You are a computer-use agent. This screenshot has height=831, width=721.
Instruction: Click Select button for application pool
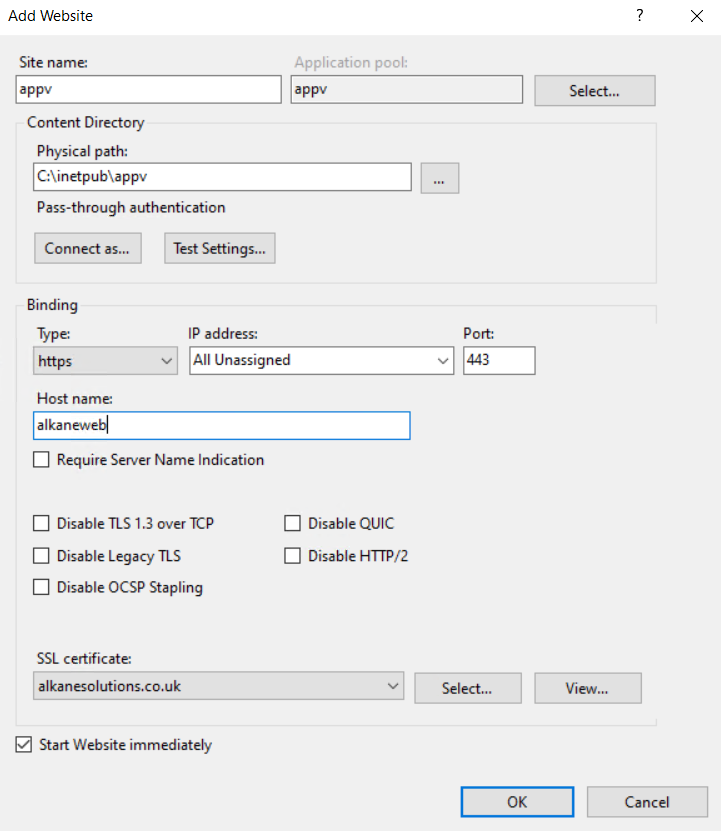tap(594, 91)
